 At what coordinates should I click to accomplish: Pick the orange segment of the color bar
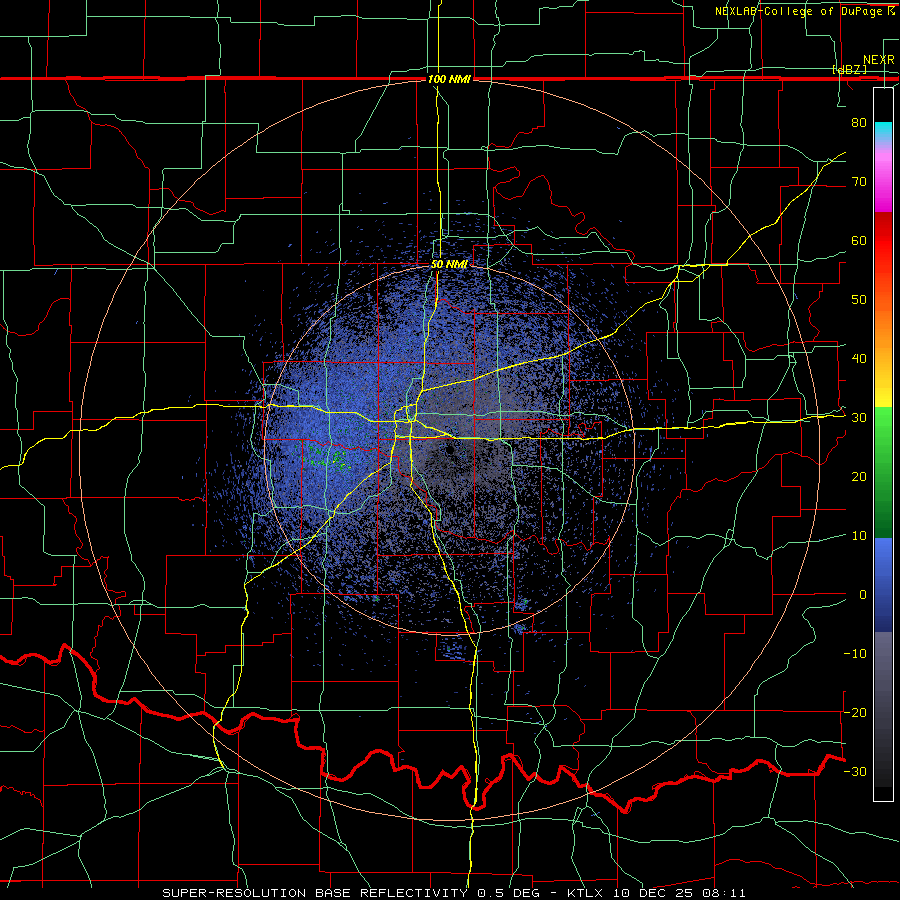(883, 327)
